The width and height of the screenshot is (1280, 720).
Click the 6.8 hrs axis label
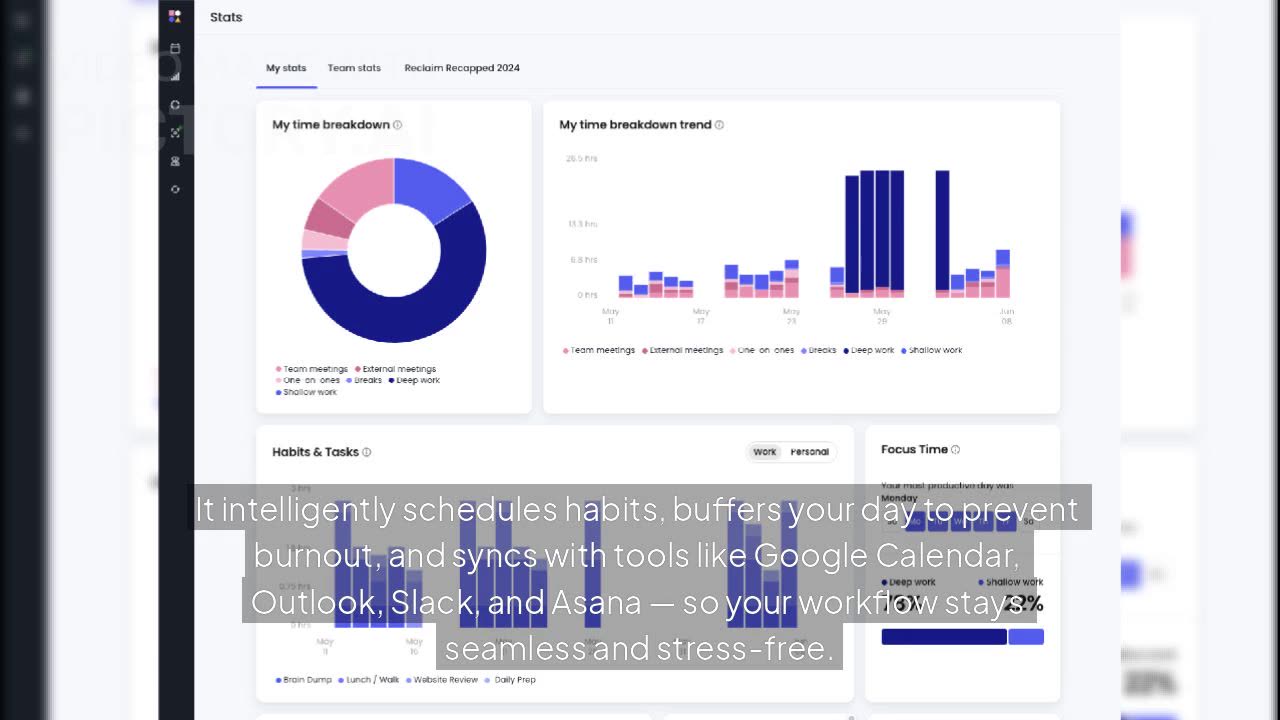pos(584,260)
